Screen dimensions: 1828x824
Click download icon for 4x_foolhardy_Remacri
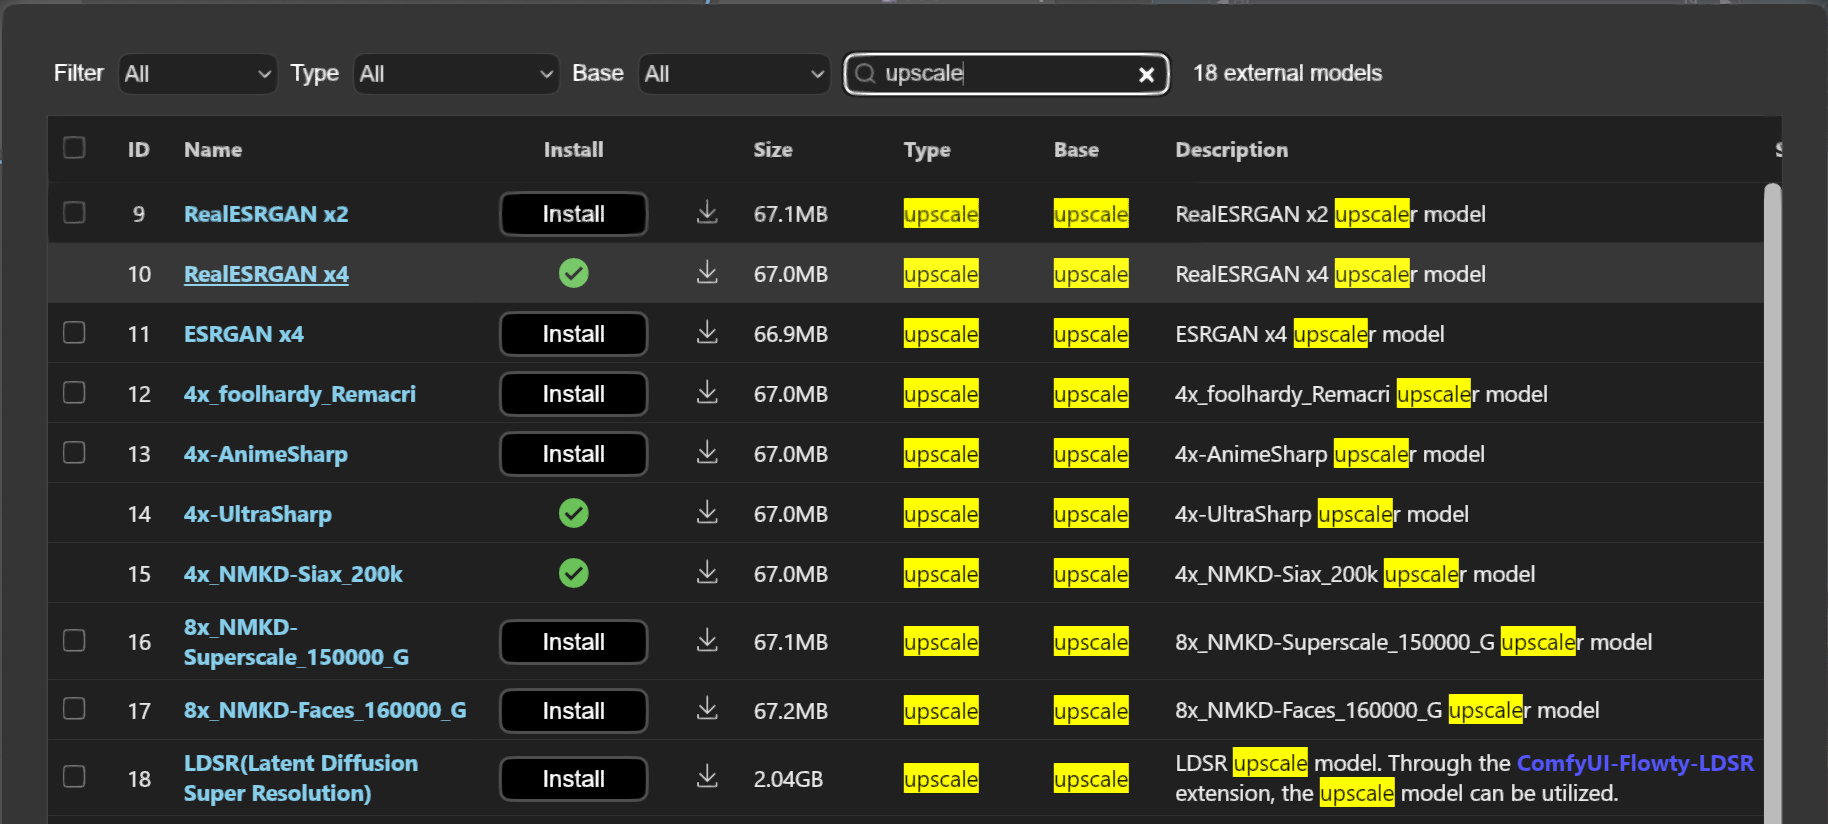pyautogui.click(x=707, y=393)
